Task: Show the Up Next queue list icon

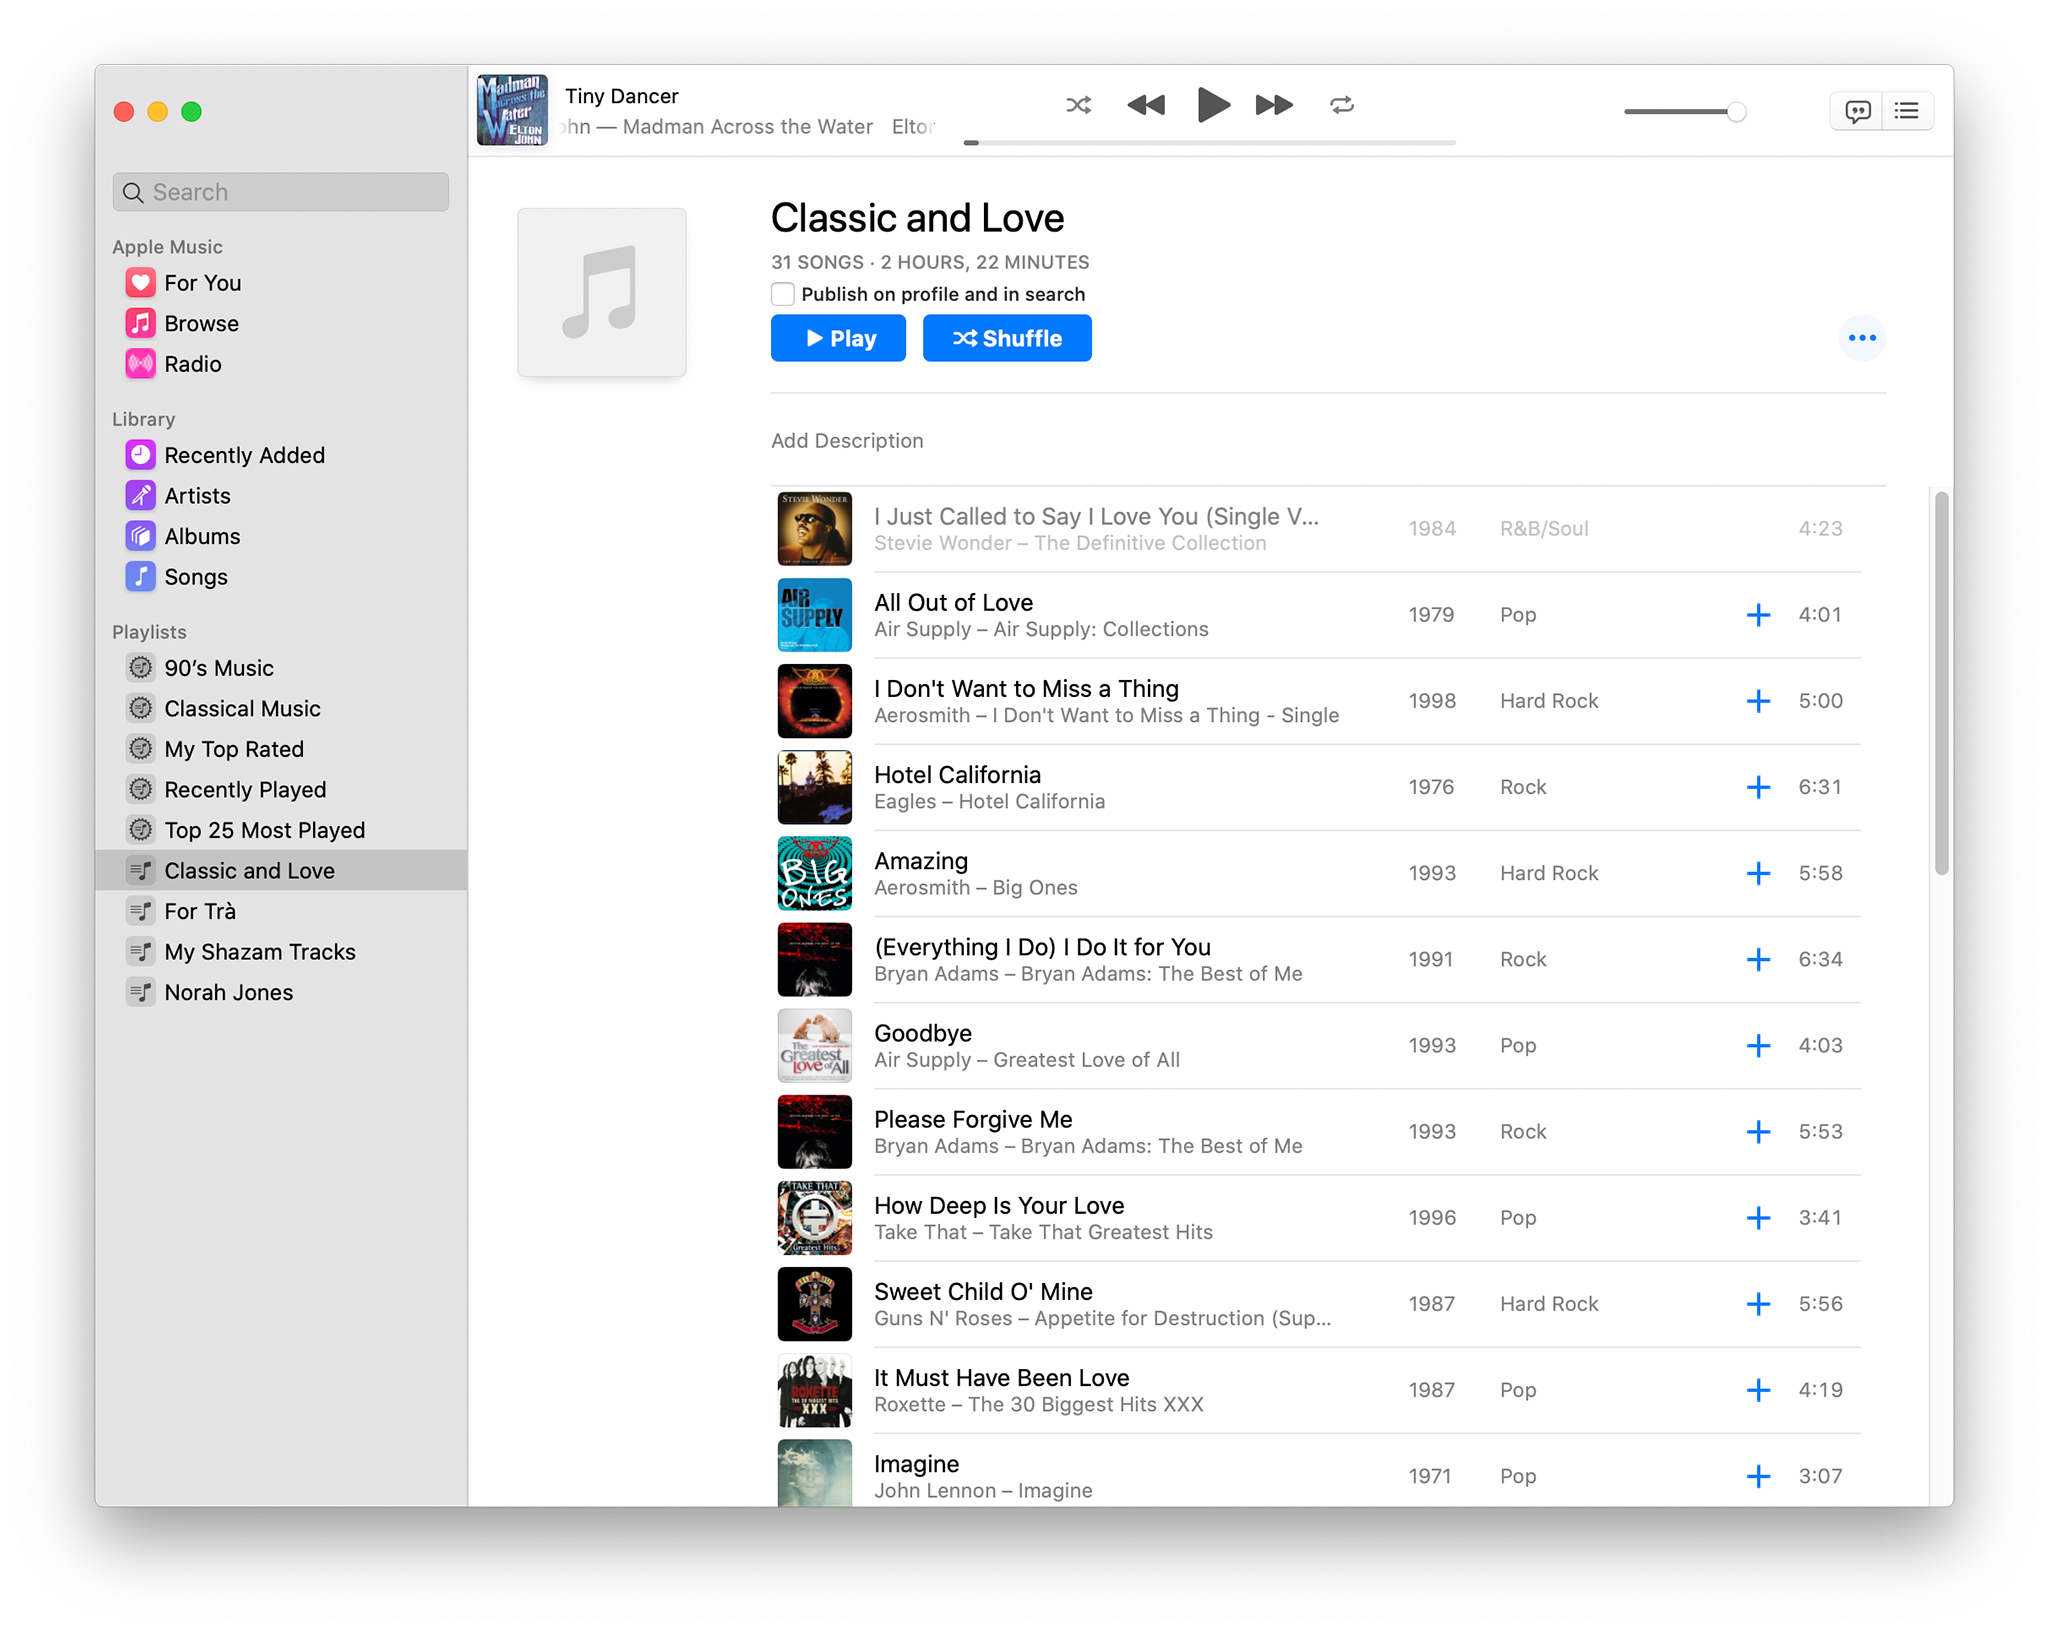Action: pos(1907,111)
